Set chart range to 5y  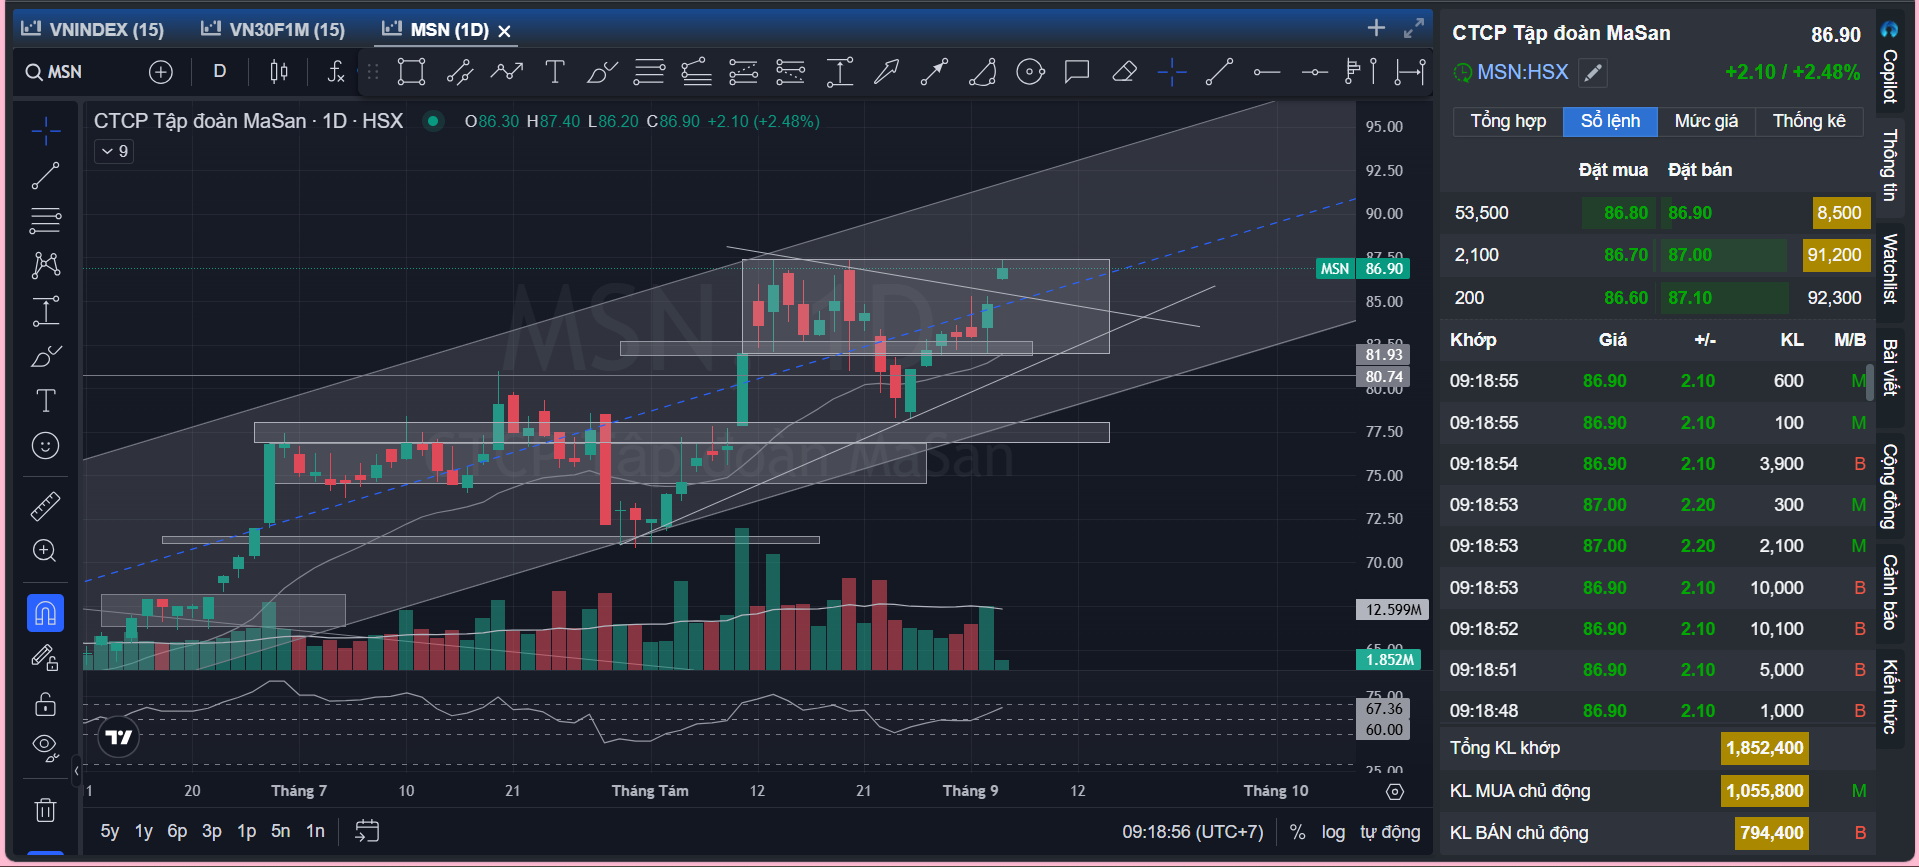pyautogui.click(x=110, y=831)
